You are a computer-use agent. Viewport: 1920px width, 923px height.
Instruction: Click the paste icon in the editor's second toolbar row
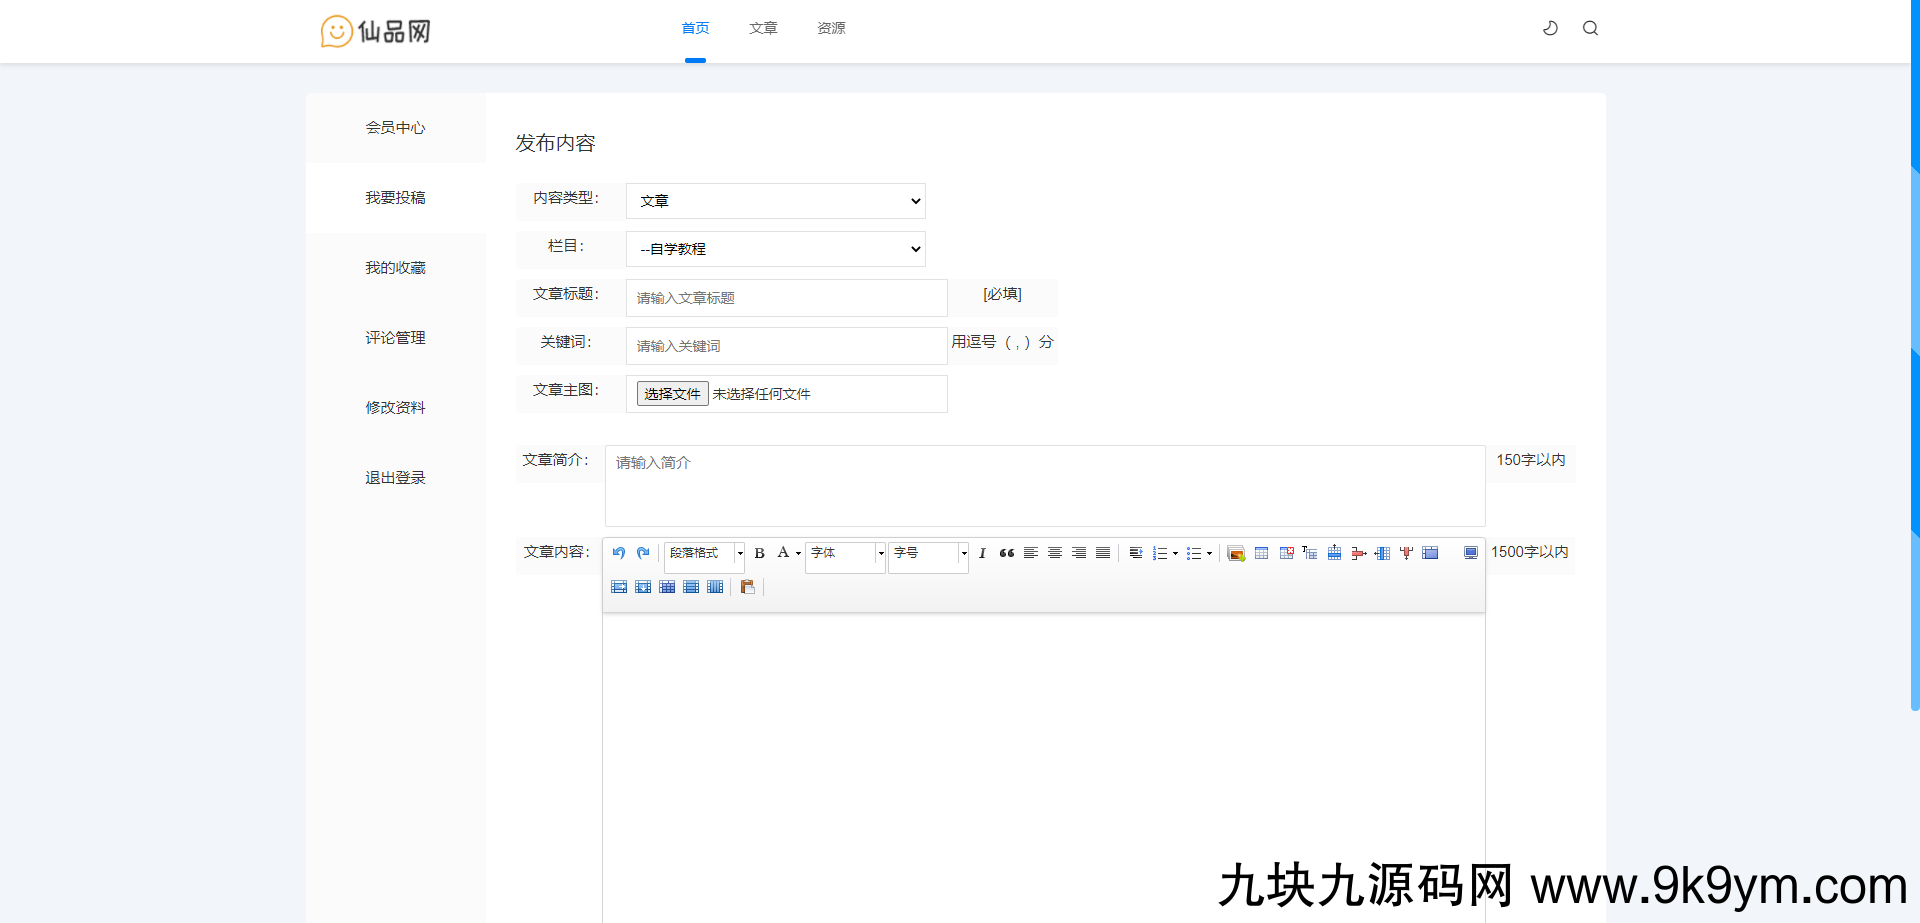[x=747, y=587]
